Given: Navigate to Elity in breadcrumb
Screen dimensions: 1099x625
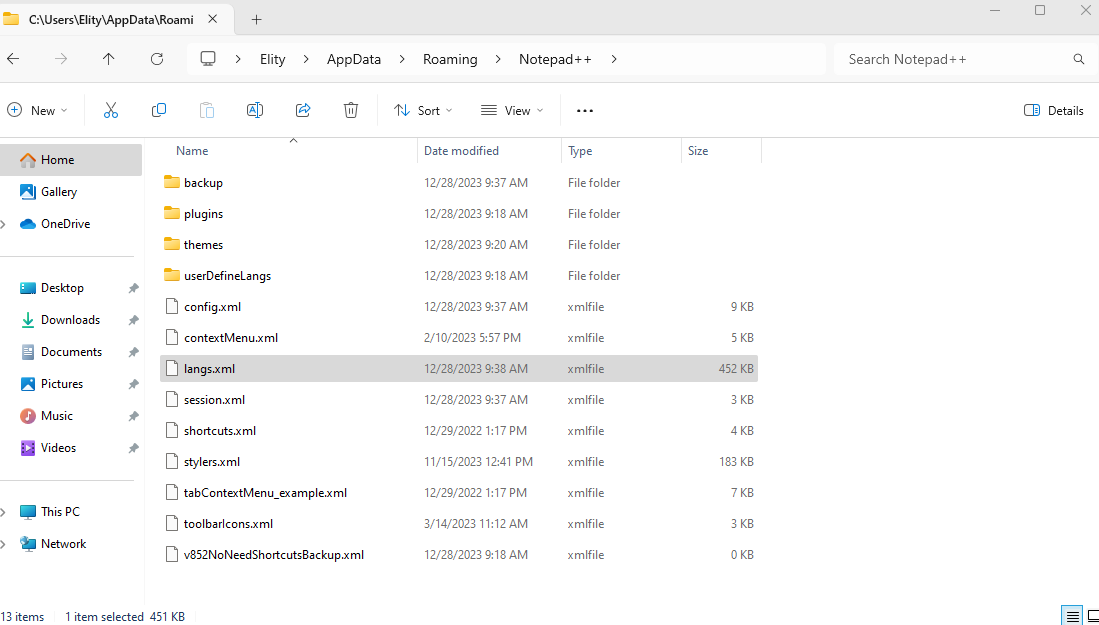Looking at the screenshot, I should pyautogui.click(x=273, y=60).
